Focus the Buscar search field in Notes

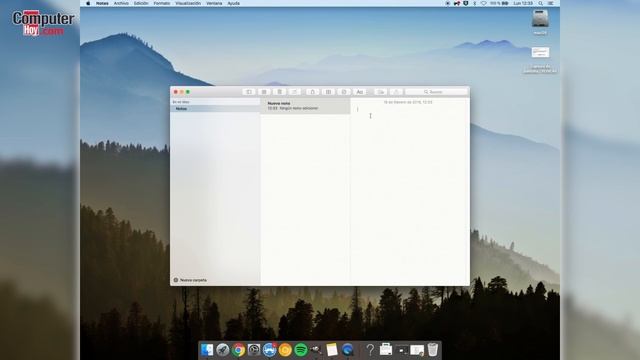click(x=436, y=92)
